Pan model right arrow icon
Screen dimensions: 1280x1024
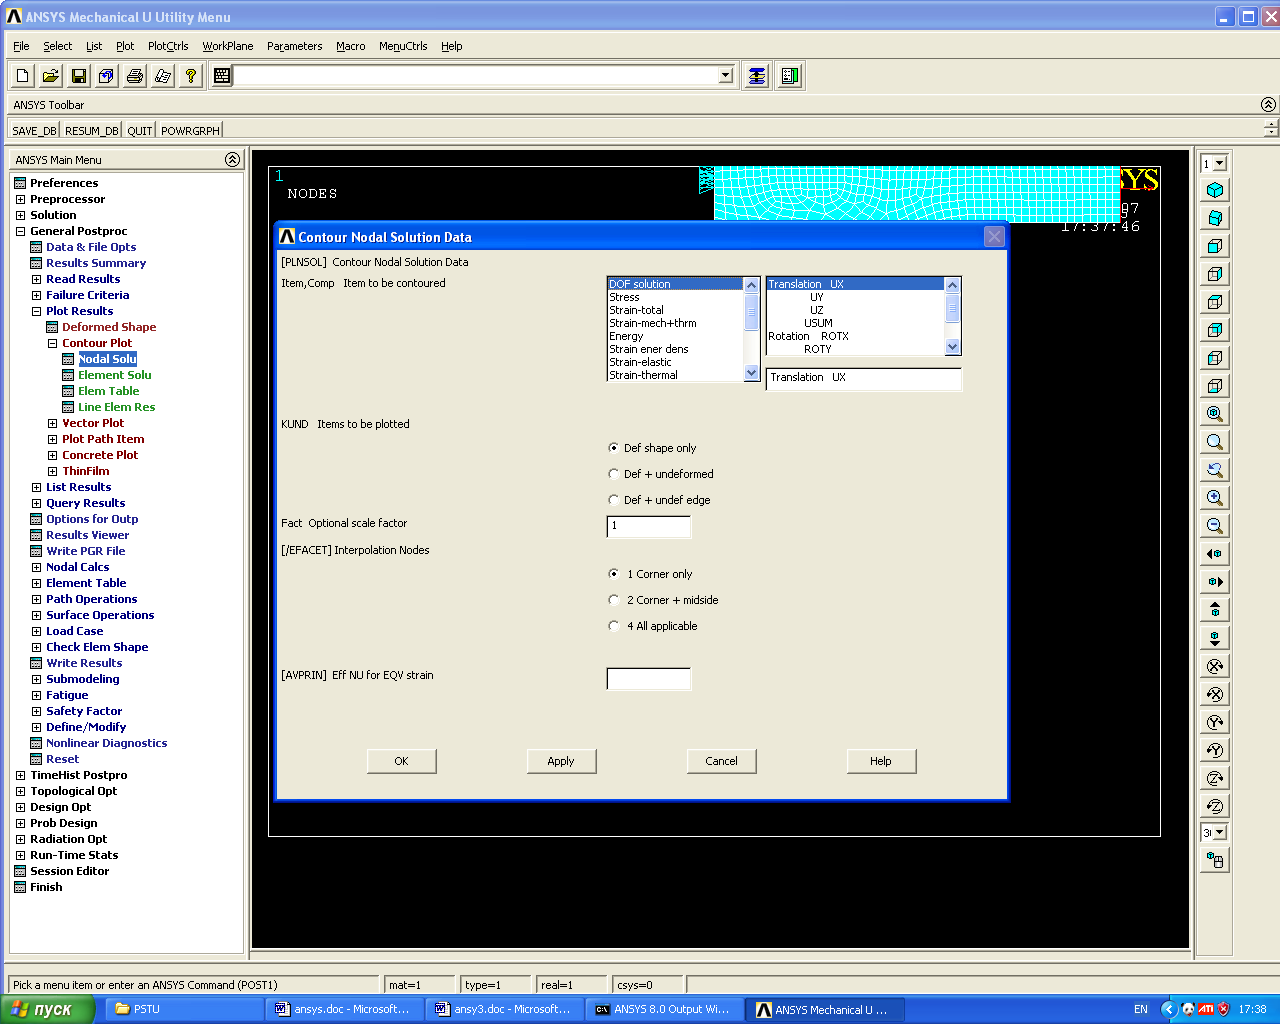click(x=1215, y=582)
